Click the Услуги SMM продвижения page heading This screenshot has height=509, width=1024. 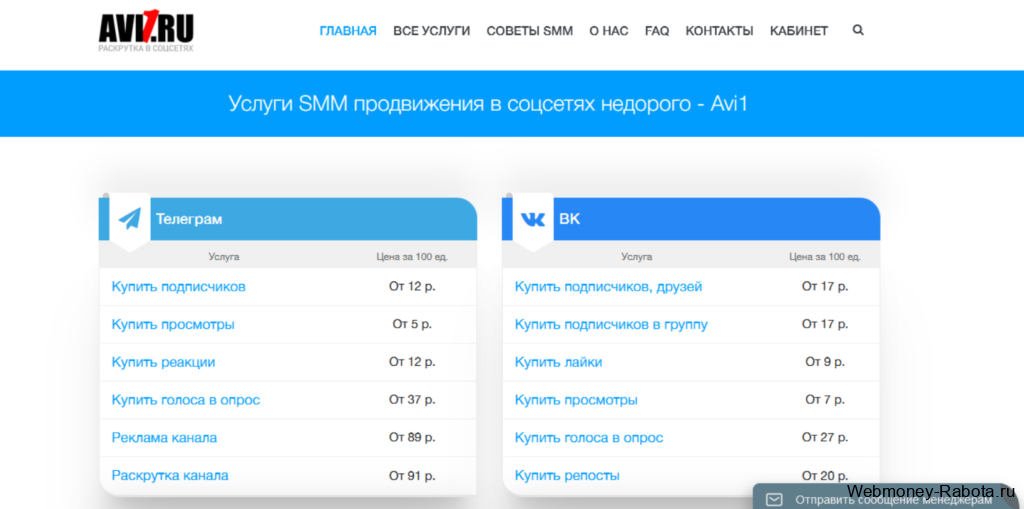click(x=488, y=104)
